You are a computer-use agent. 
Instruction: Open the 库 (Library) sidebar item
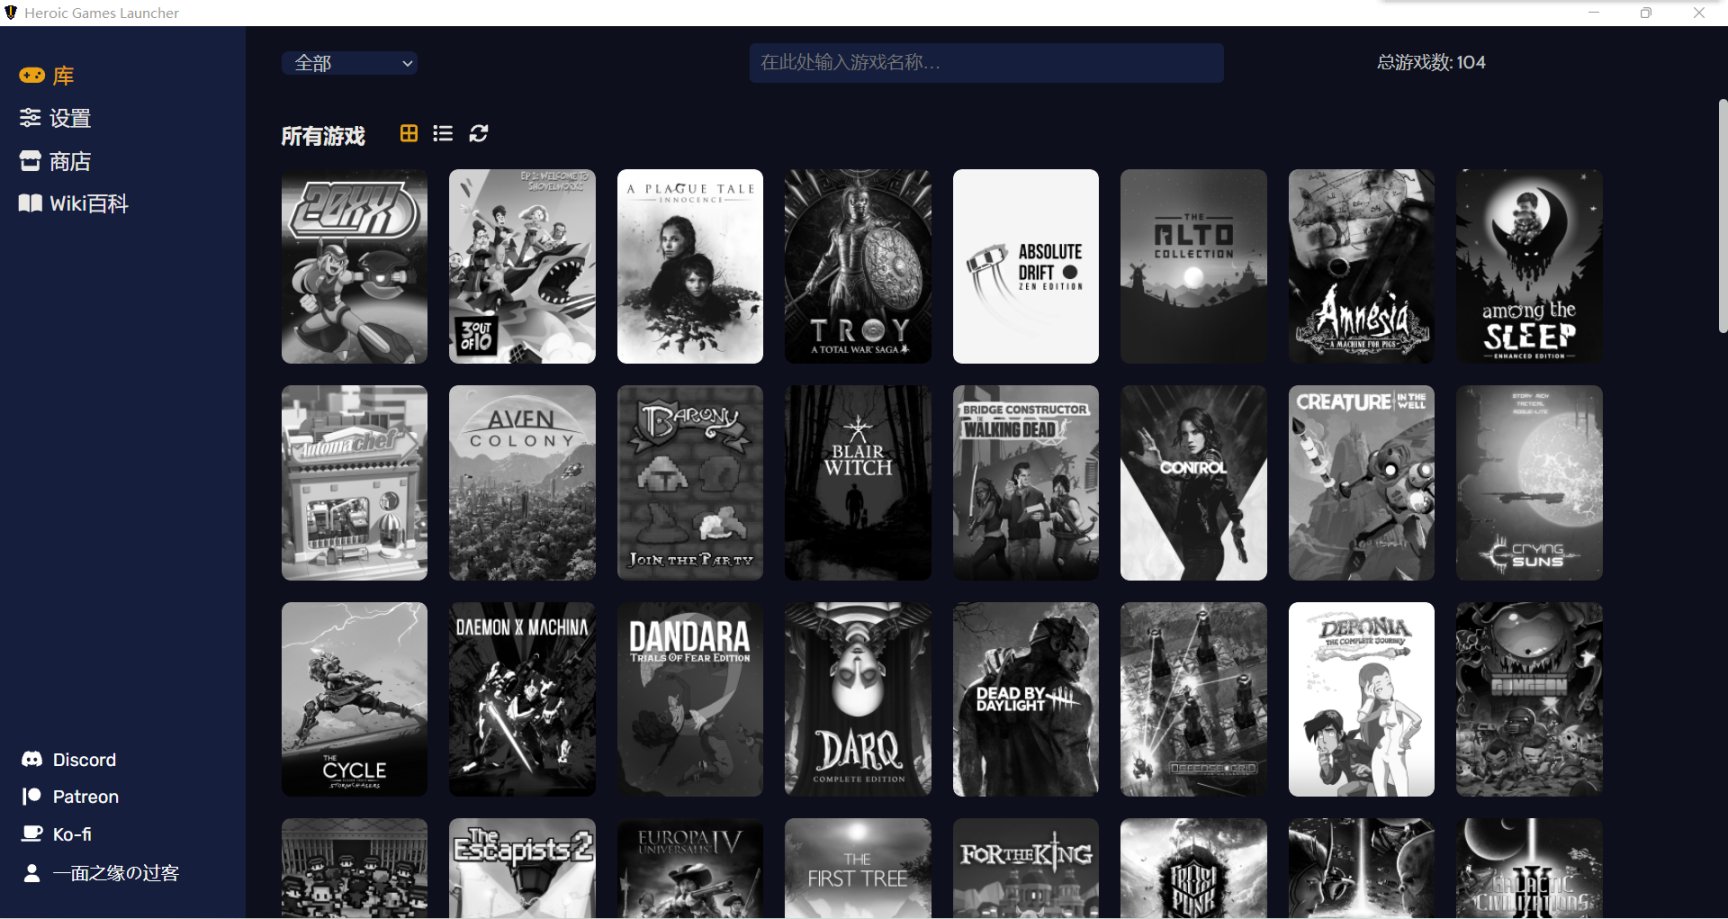click(46, 75)
